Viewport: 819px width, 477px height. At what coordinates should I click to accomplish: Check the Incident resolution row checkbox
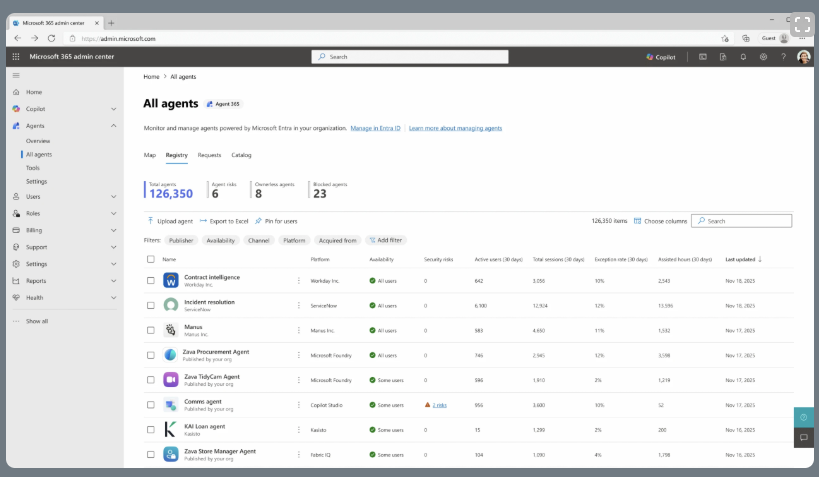point(151,305)
